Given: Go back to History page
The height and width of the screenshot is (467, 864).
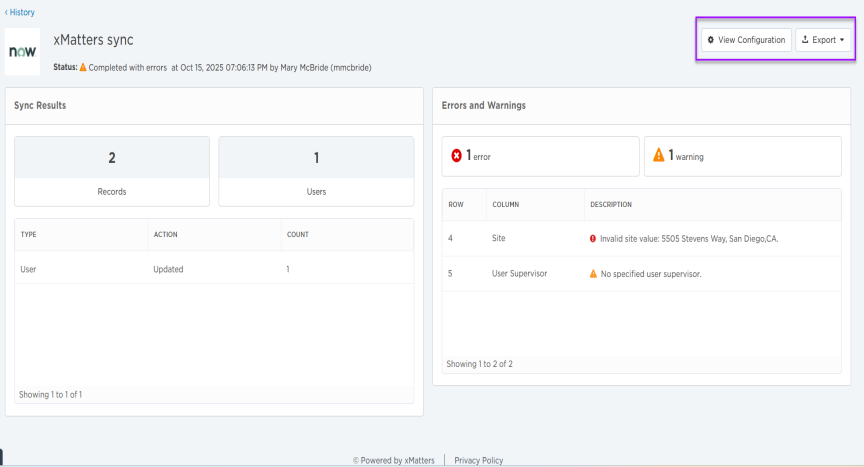Looking at the screenshot, I should [x=20, y=12].
